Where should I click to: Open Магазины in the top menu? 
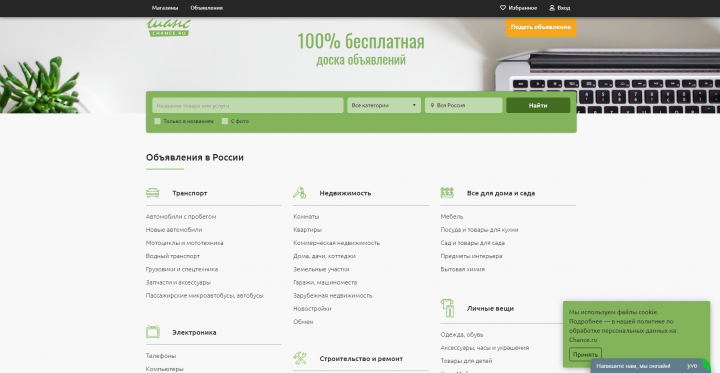[x=165, y=8]
